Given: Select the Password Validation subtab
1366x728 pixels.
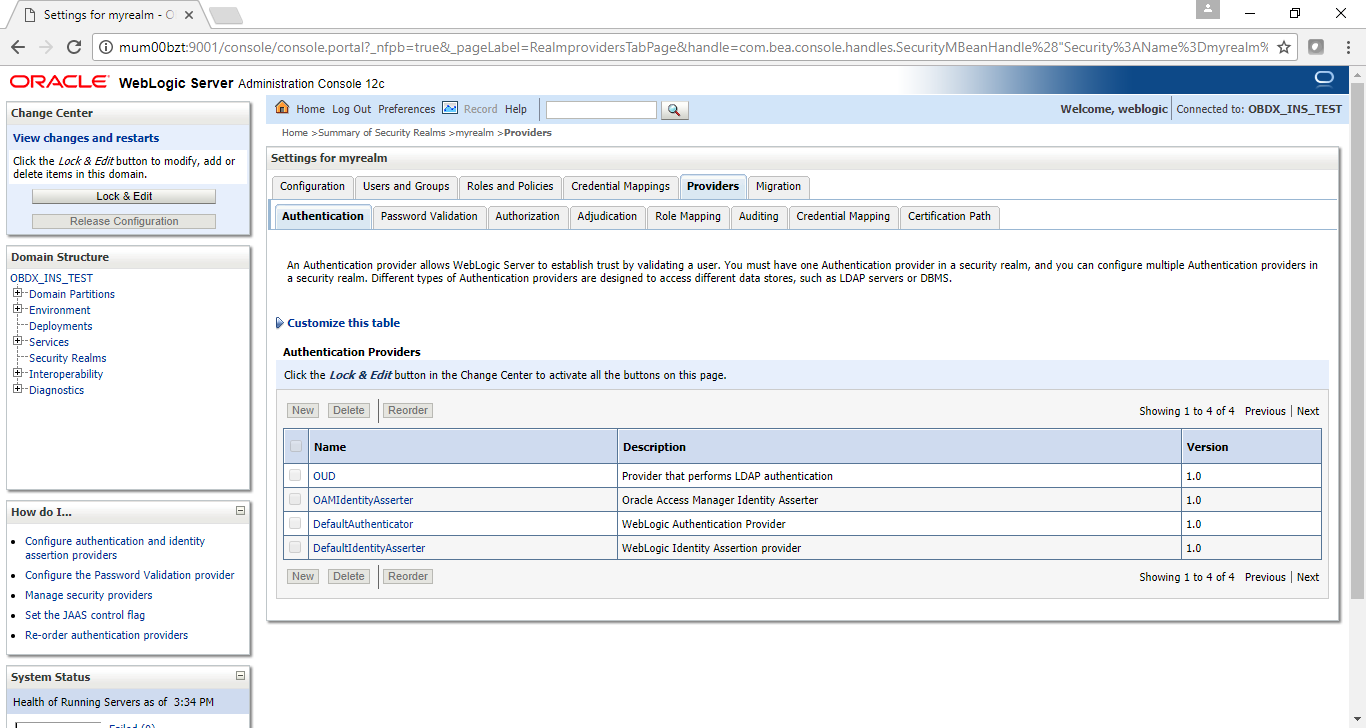Looking at the screenshot, I should tap(430, 216).
